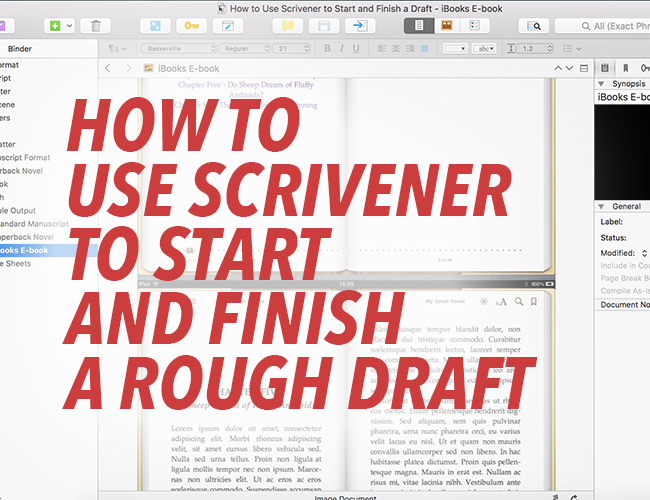Show Inspector keywords tab

[x=645, y=68]
